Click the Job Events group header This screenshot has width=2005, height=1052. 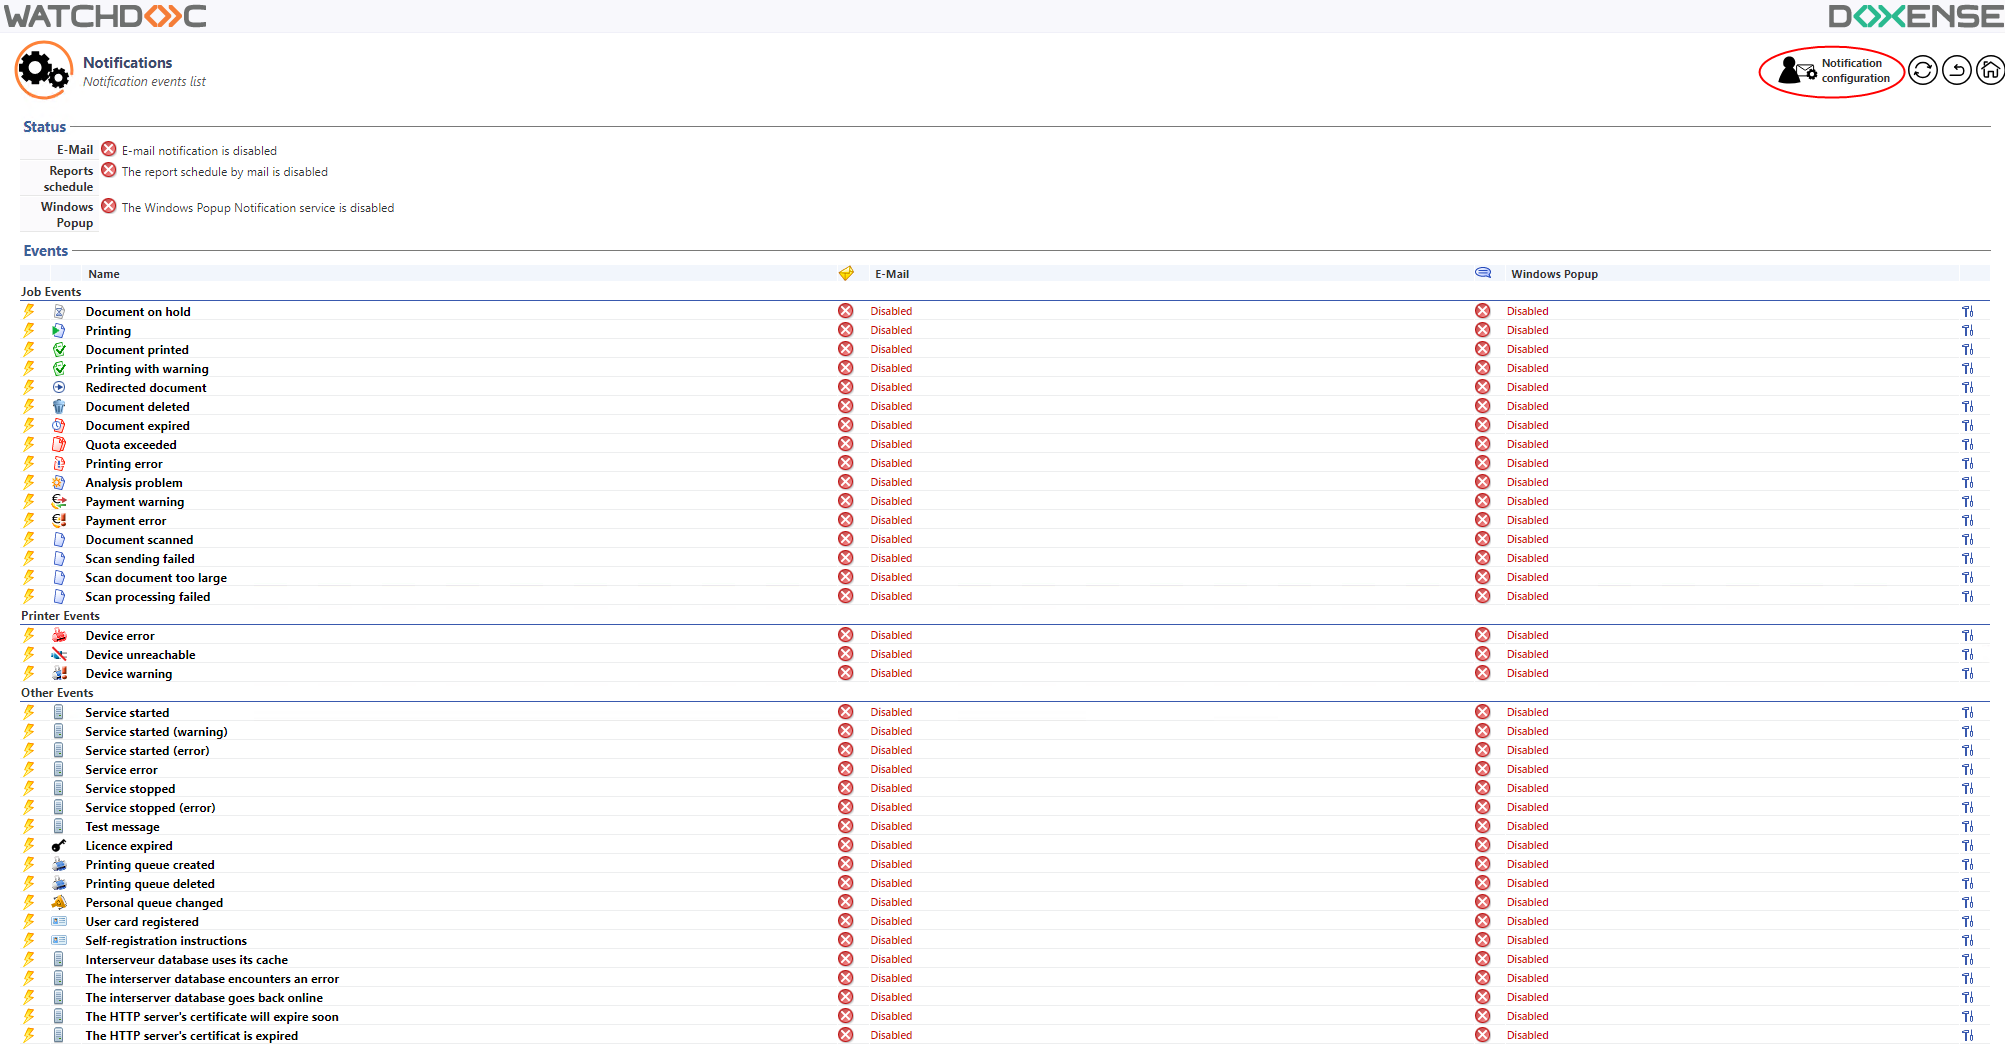(51, 292)
